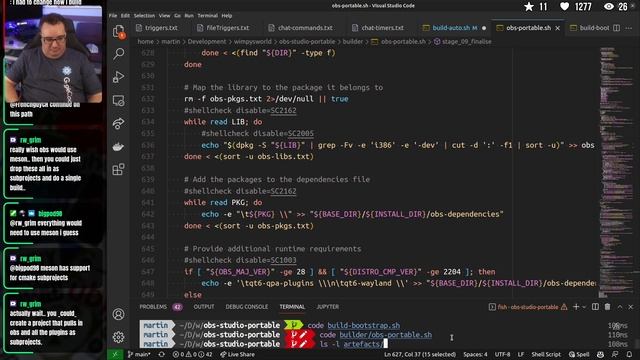
Task: Open the Explorer view in activity bar
Action: [x=118, y=31]
